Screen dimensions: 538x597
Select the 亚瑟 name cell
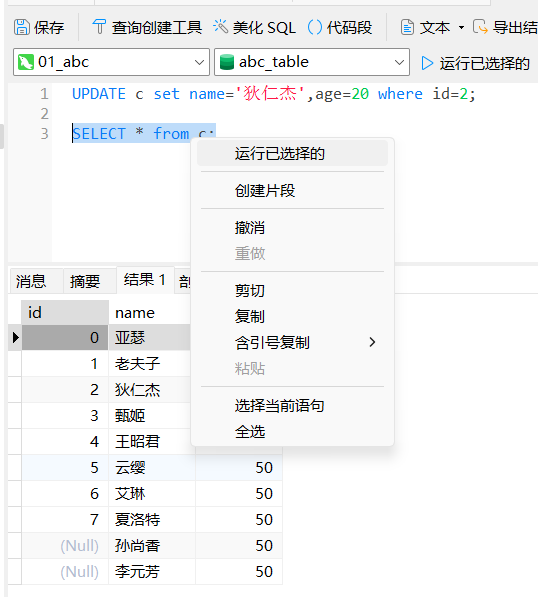tap(149, 338)
